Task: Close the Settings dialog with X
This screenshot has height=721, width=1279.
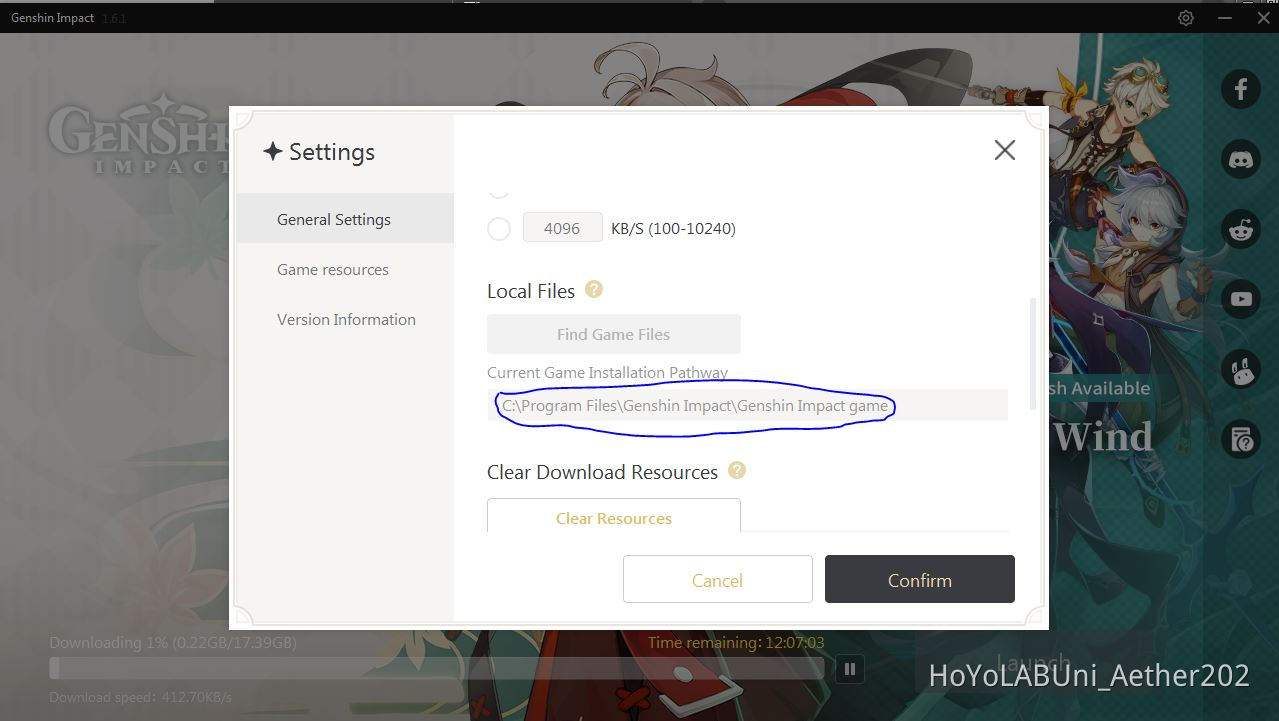Action: click(1005, 150)
